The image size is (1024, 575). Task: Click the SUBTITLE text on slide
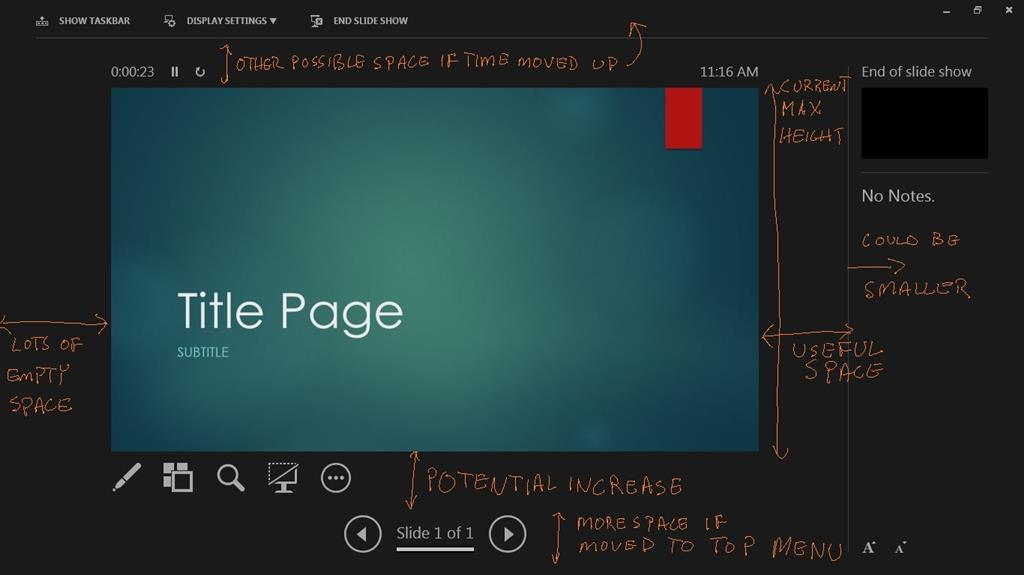coord(202,352)
